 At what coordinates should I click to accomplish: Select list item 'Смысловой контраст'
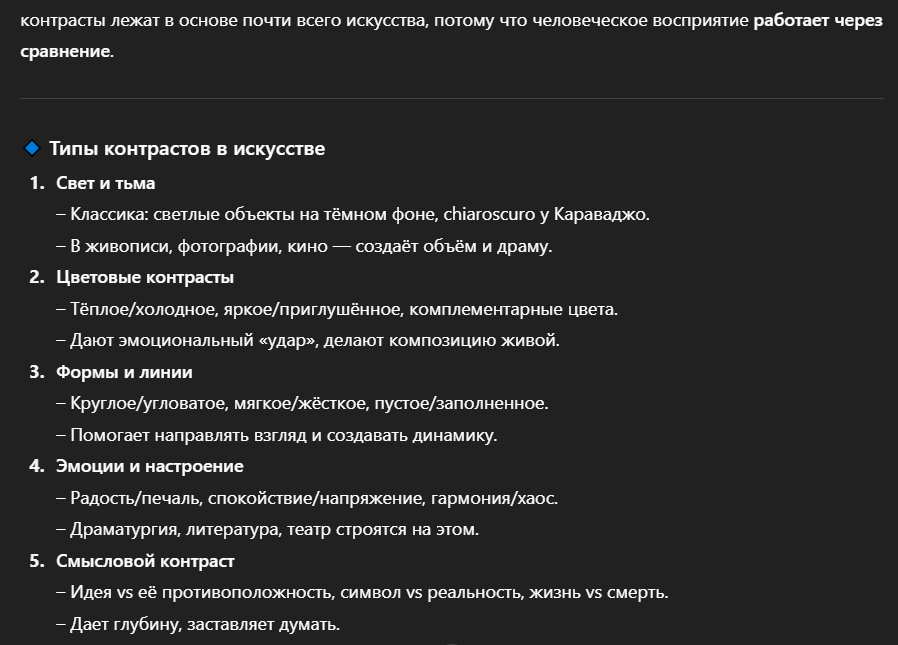[x=145, y=561]
